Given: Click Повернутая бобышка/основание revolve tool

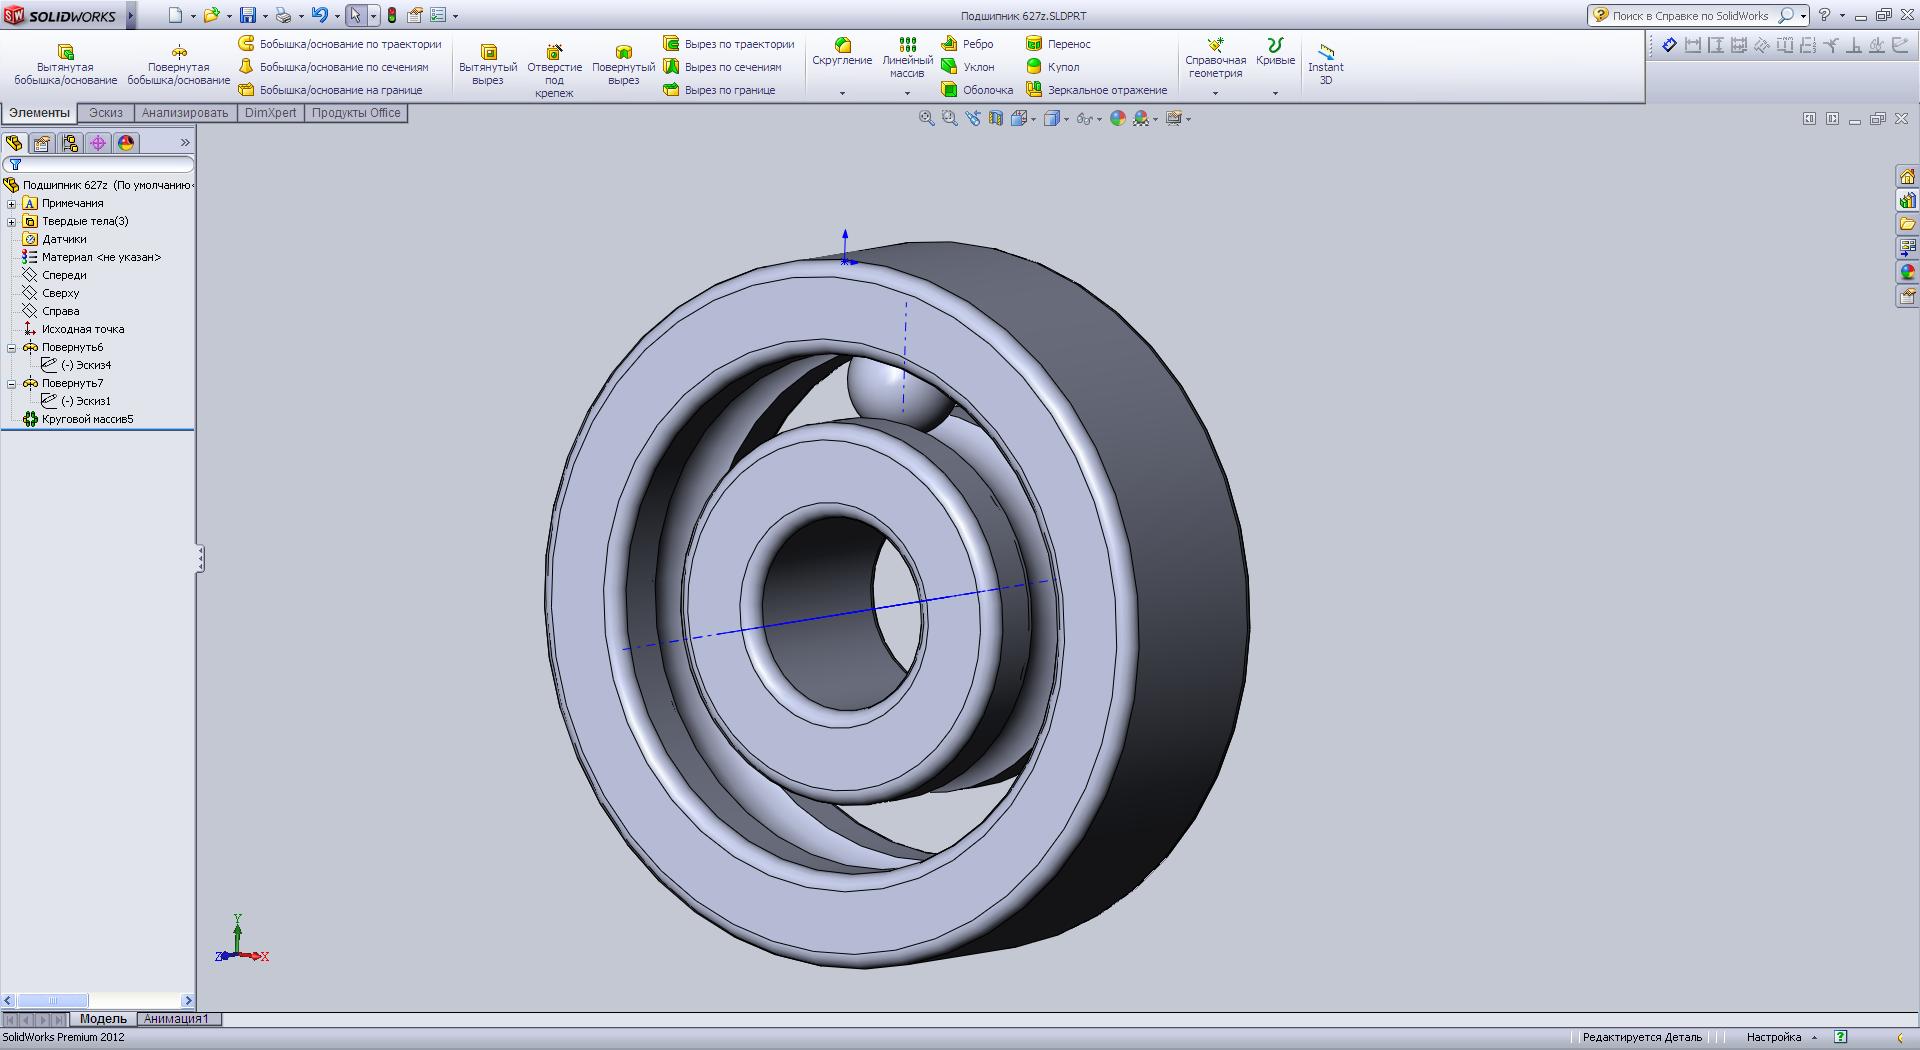Looking at the screenshot, I should [179, 64].
